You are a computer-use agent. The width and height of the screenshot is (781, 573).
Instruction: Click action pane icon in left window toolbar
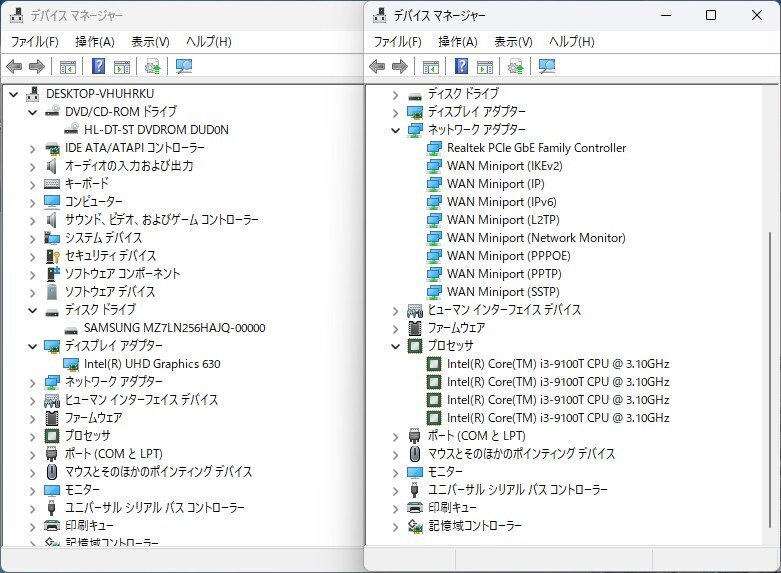click(x=122, y=66)
